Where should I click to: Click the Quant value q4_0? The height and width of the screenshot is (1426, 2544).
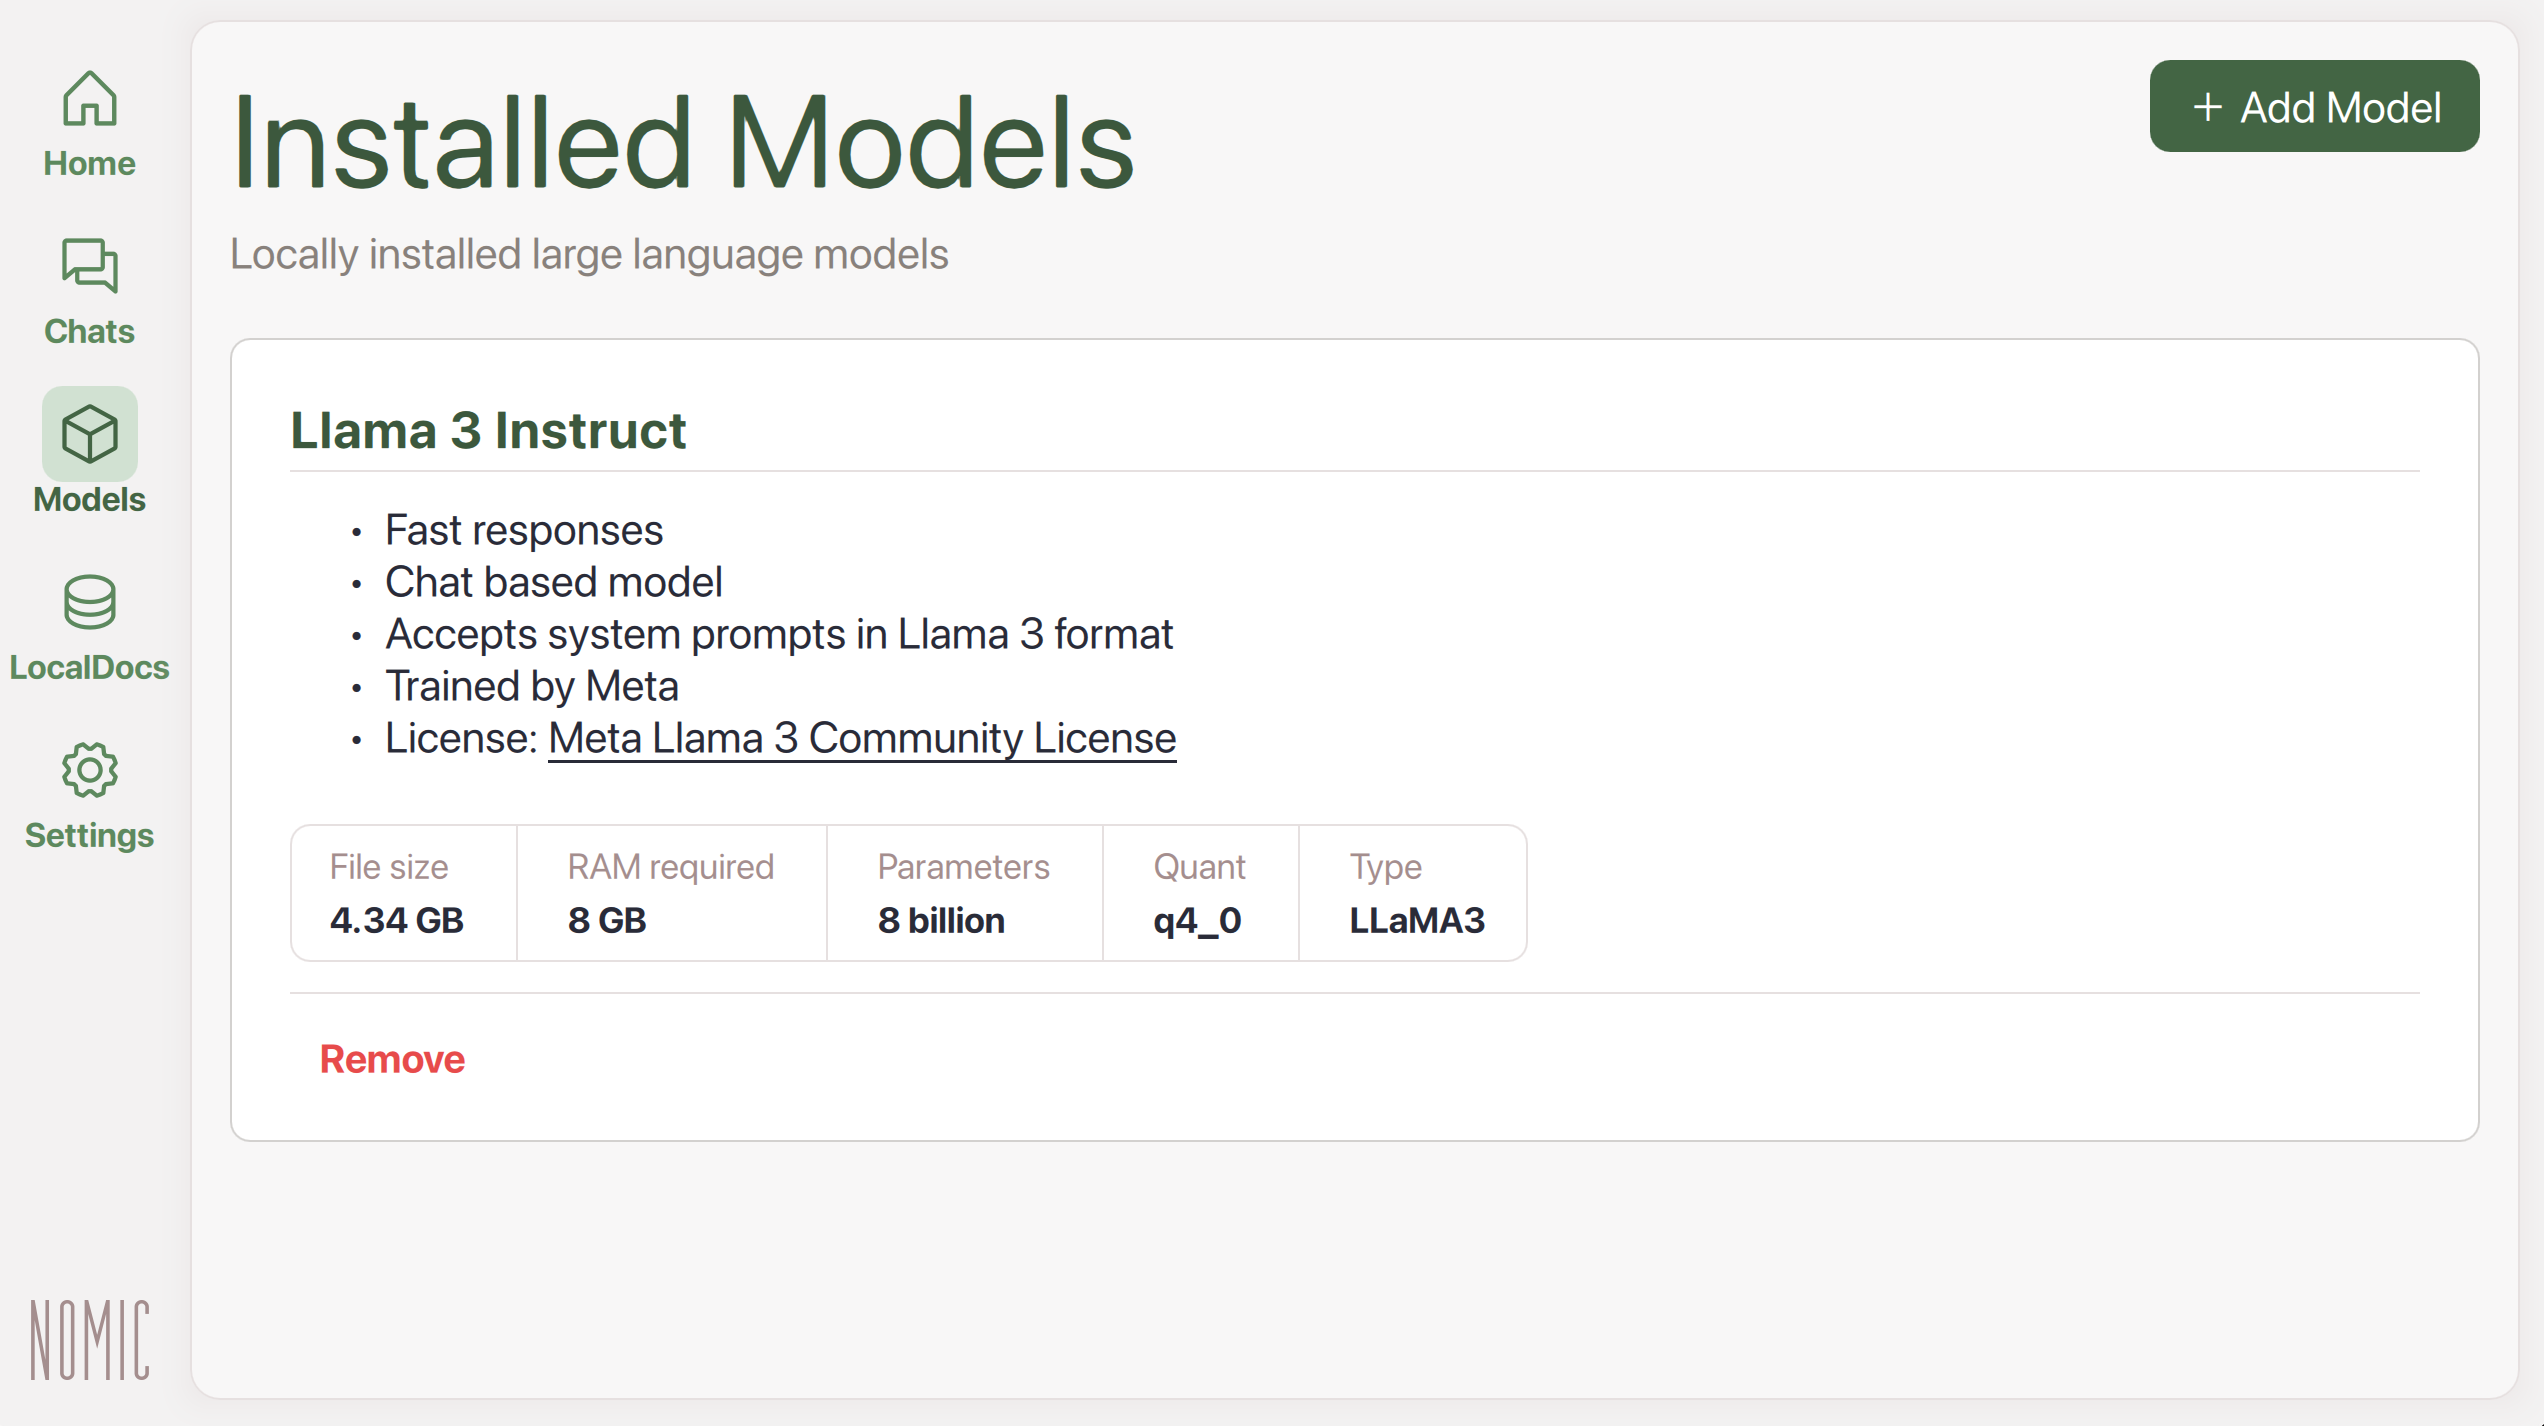tap(1197, 920)
